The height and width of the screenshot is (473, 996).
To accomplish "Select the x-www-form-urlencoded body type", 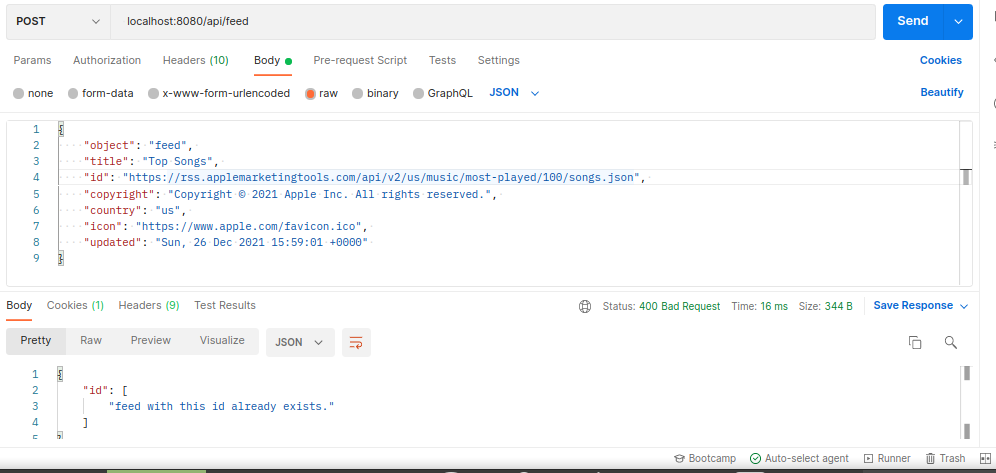I will (x=219, y=93).
